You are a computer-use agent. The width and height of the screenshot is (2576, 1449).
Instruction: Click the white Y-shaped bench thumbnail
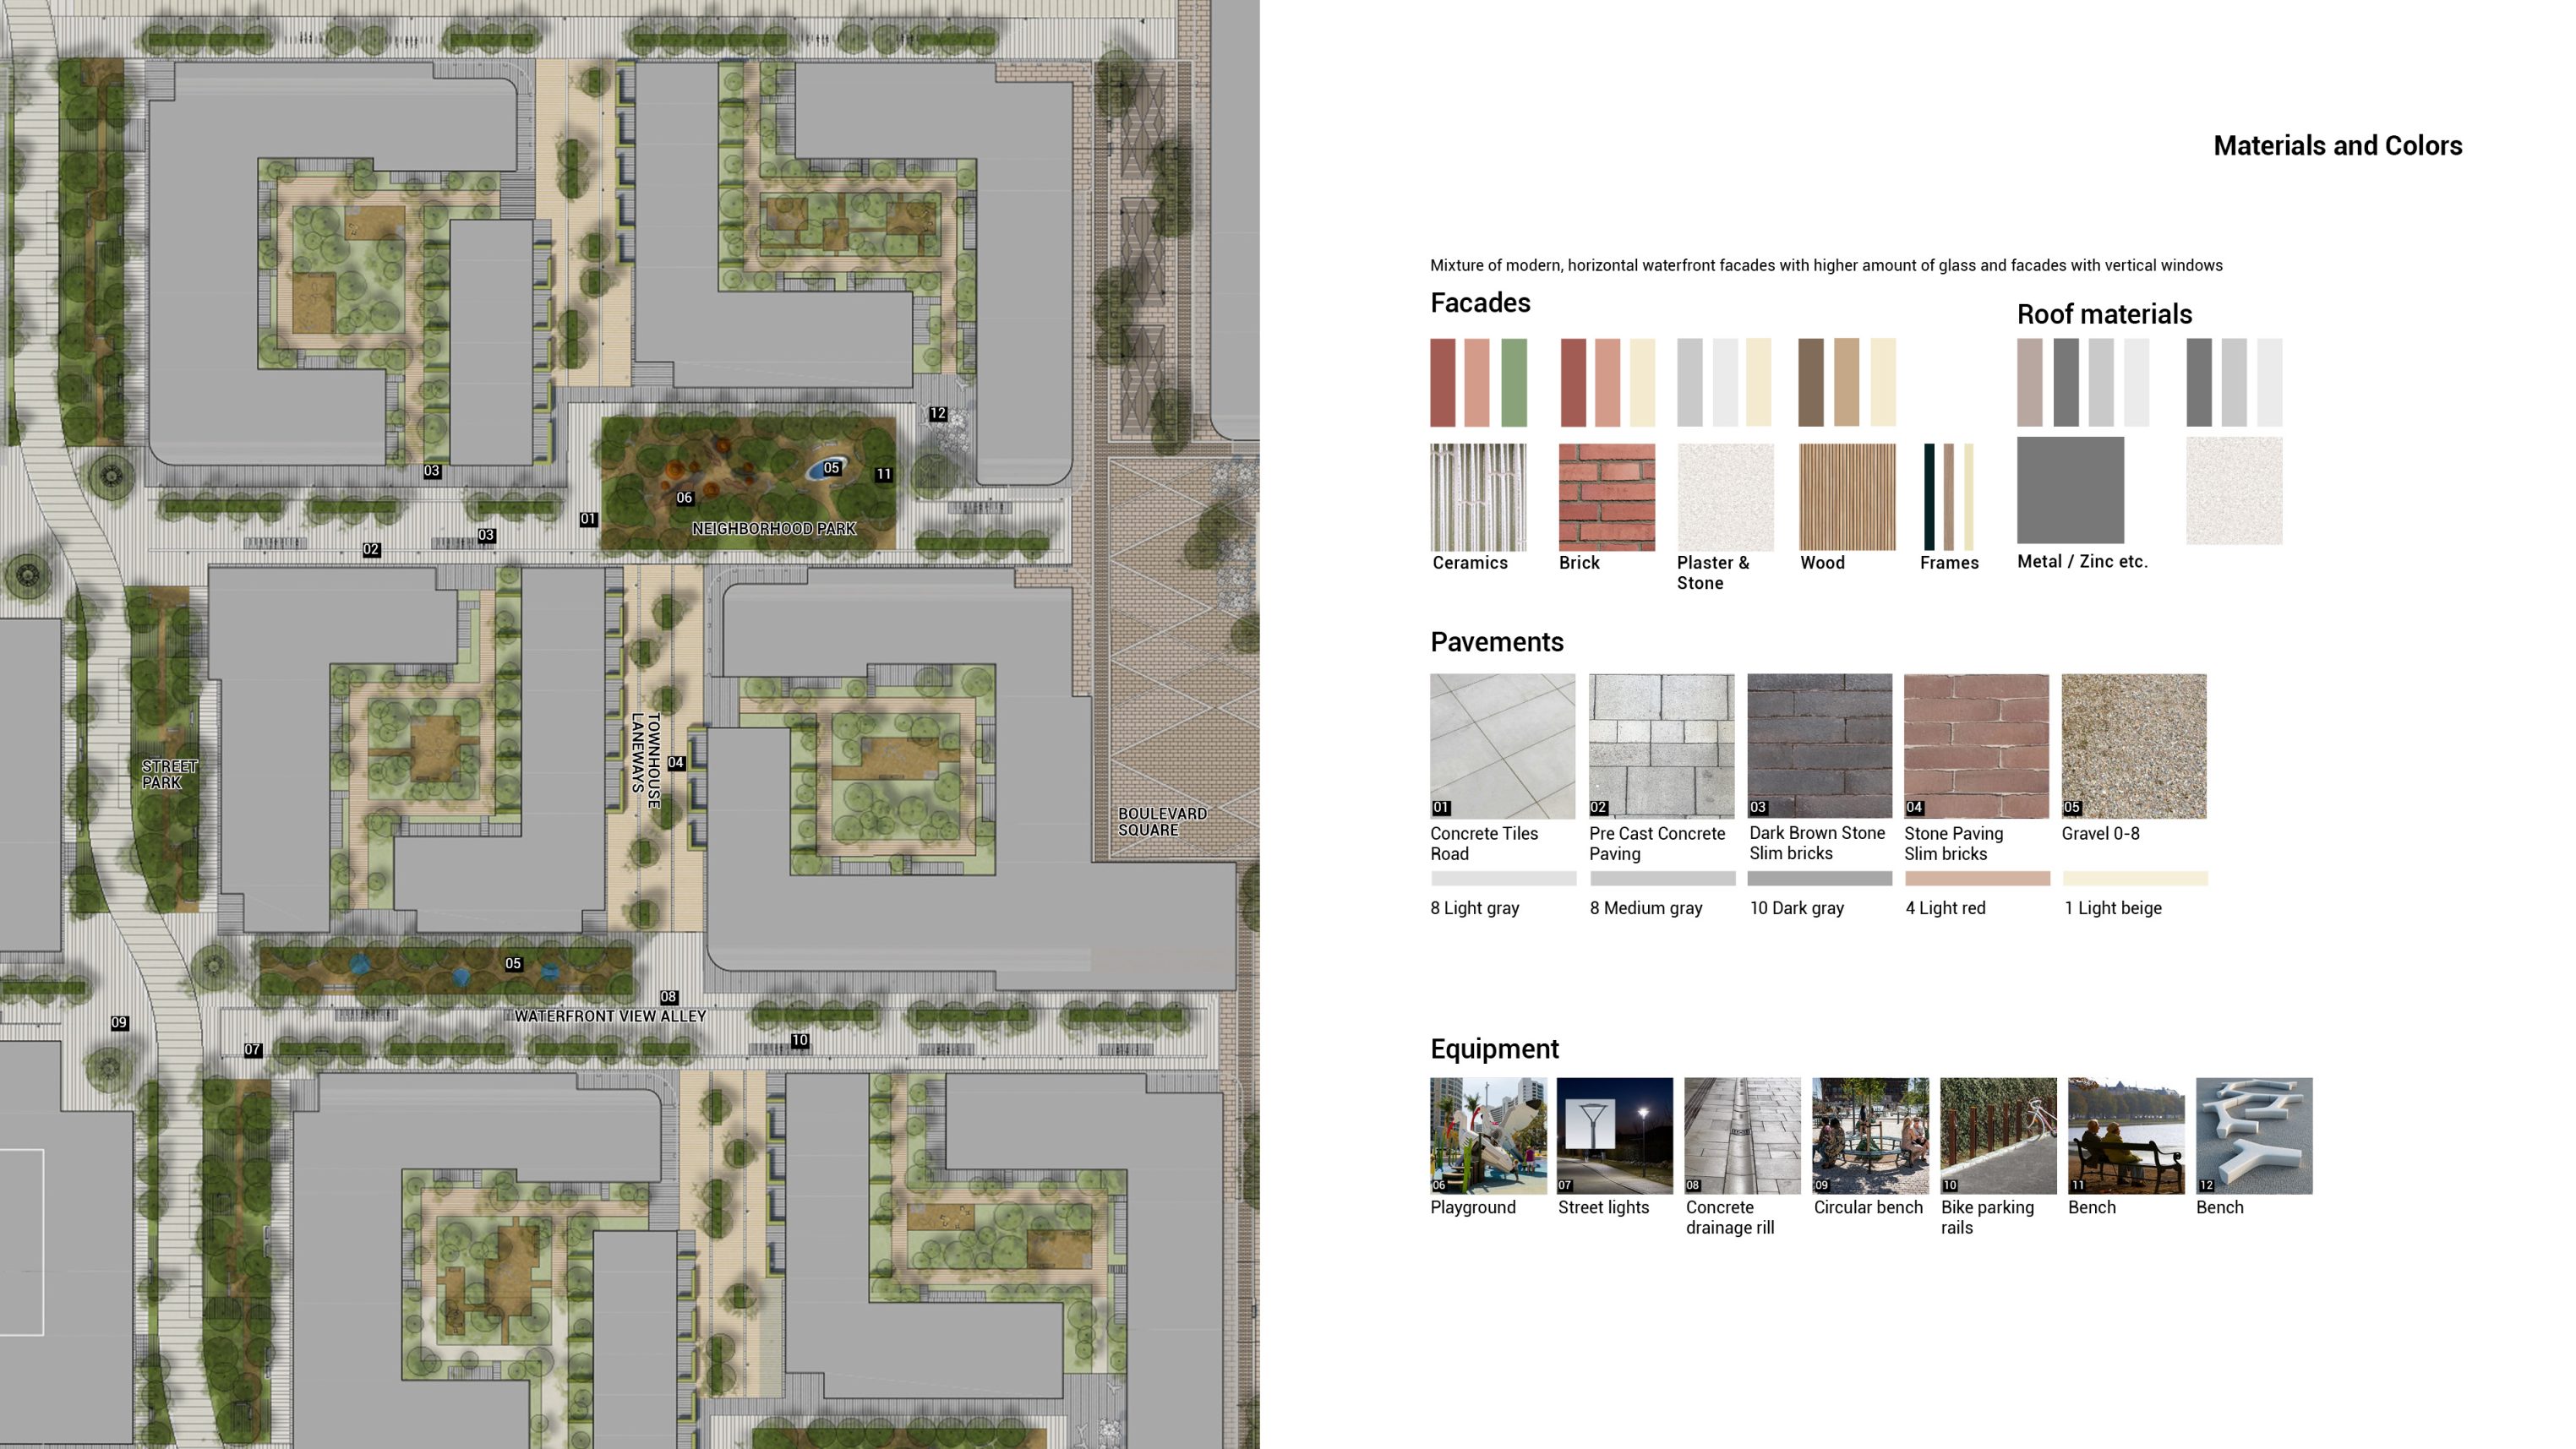2254,1135
